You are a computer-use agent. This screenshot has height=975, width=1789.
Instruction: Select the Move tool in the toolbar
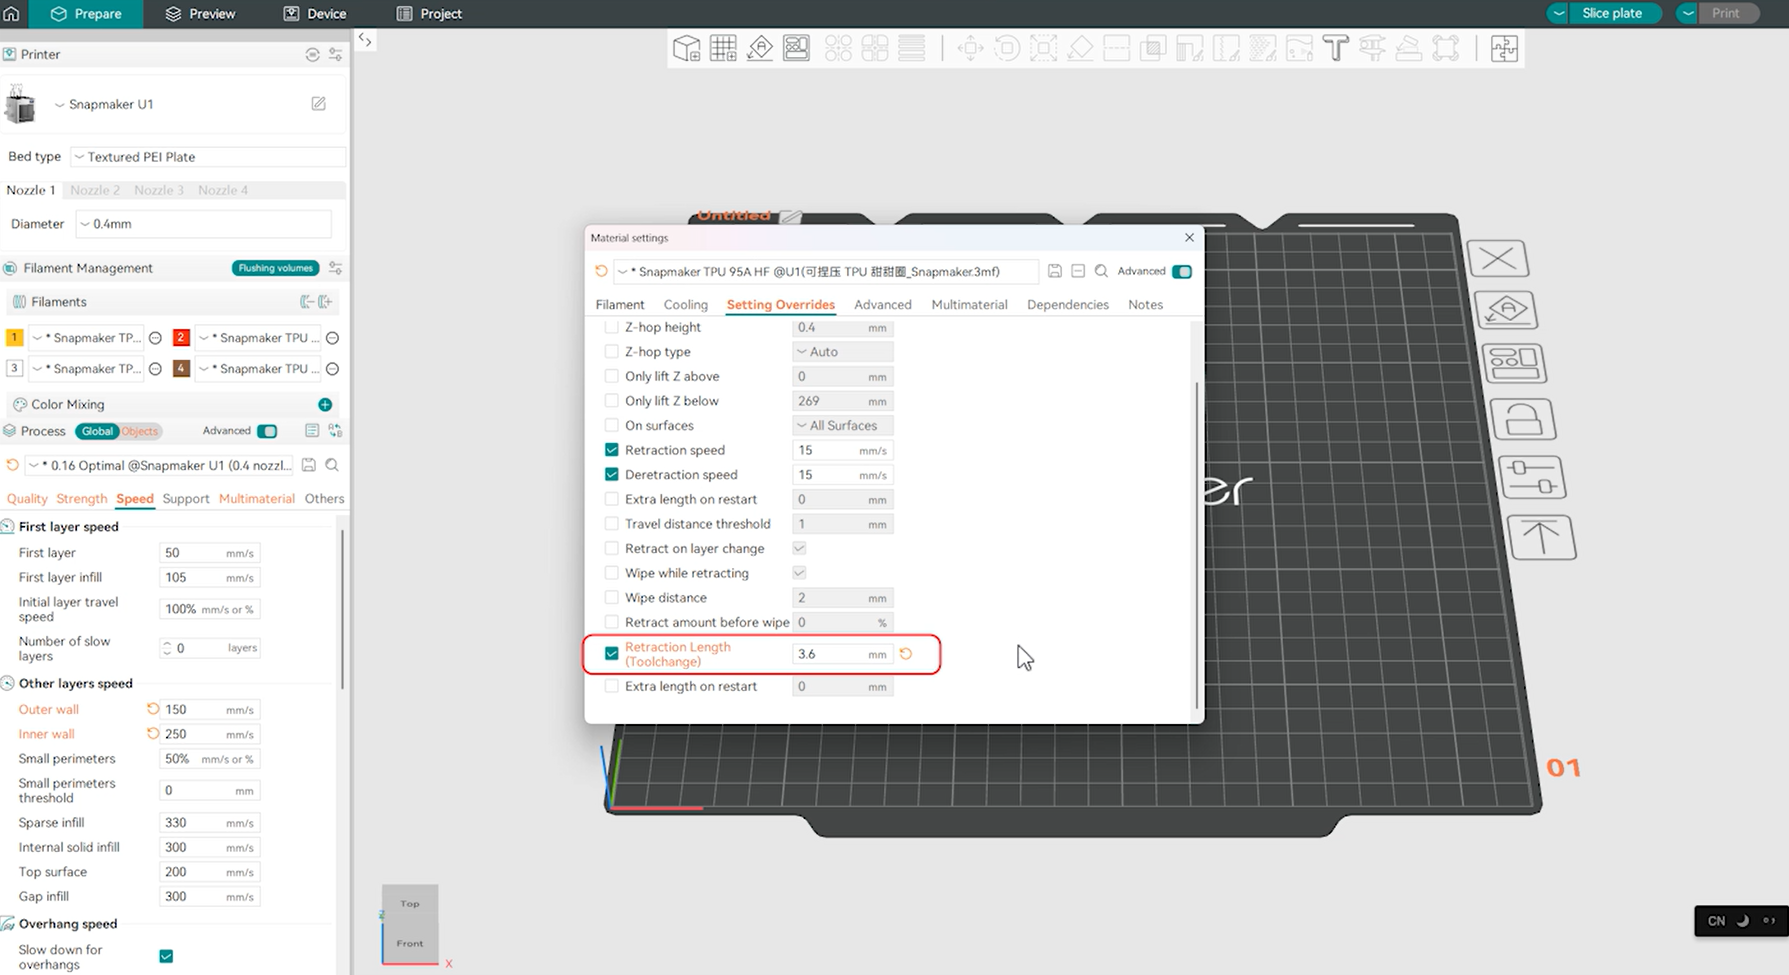click(970, 48)
